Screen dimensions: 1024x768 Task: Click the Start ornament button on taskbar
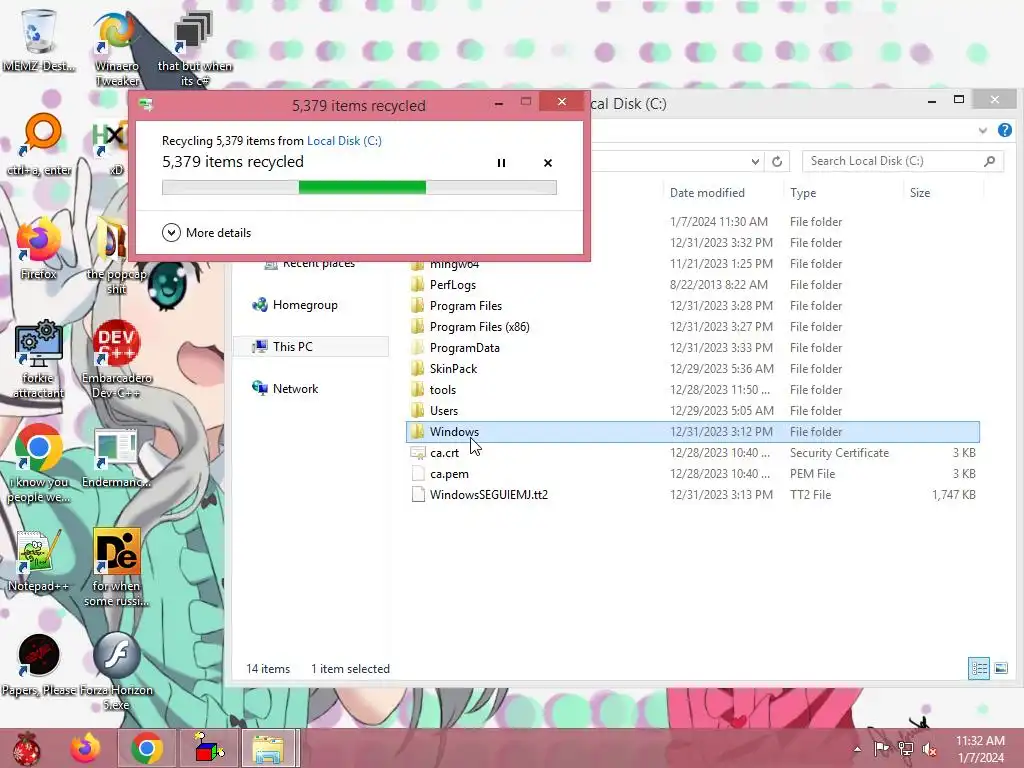click(27, 748)
